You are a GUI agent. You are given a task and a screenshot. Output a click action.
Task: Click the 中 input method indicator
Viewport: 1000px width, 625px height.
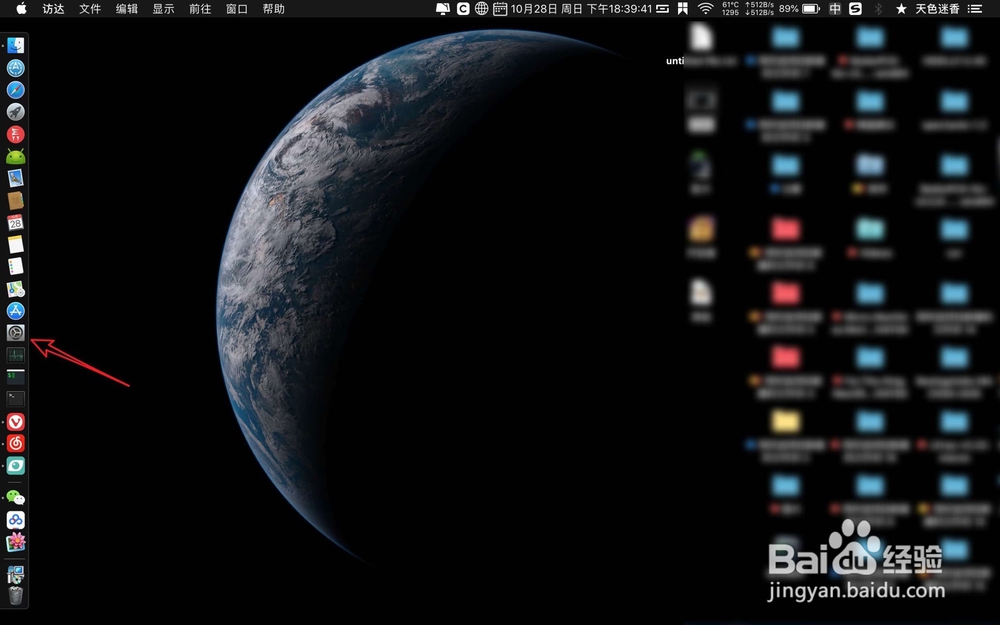coord(835,9)
